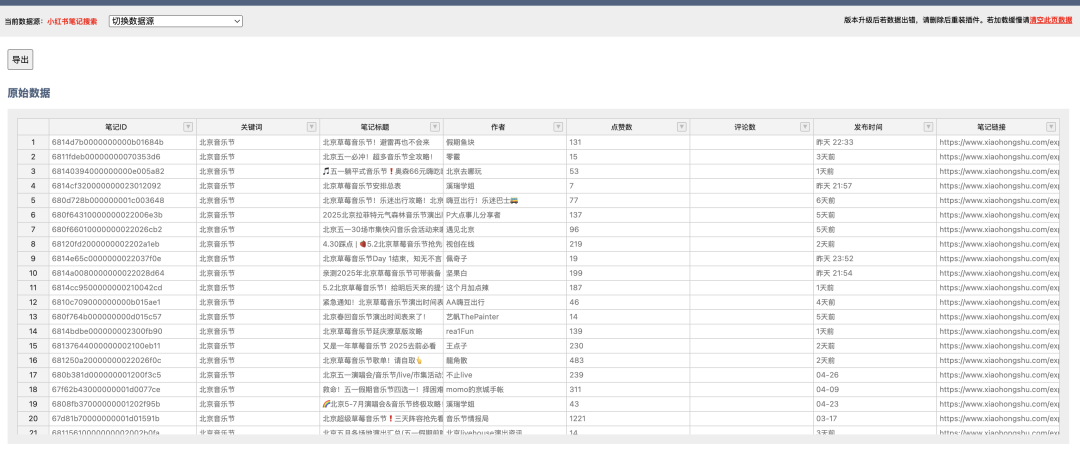Click likes cell showing 131
The height and width of the screenshot is (461, 1080).
click(628, 142)
